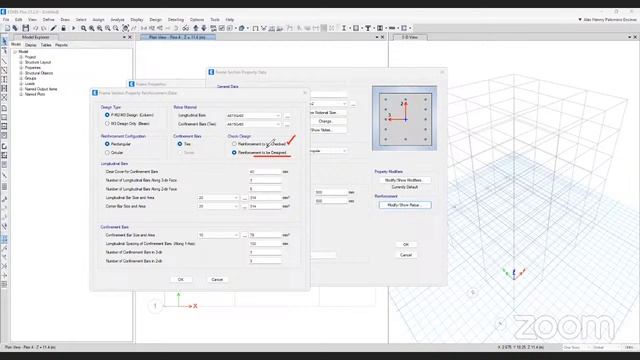This screenshot has width=640, height=360.
Task: Select Circular reinforcement configuration
Action: 107,153
